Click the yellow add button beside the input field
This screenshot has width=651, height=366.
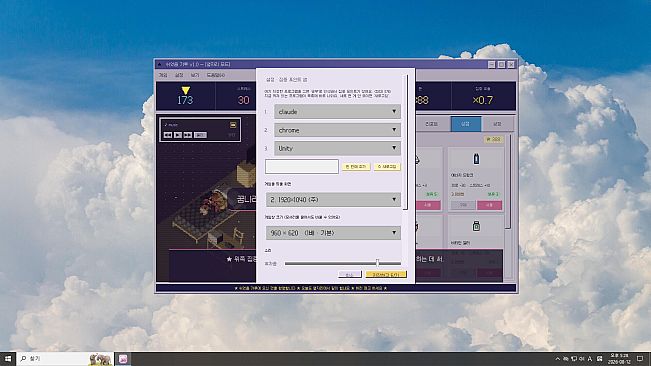(356, 166)
